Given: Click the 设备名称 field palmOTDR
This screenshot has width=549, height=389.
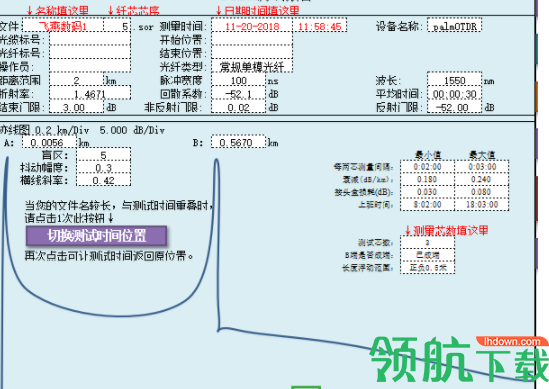Looking at the screenshot, I should pyautogui.click(x=454, y=26).
